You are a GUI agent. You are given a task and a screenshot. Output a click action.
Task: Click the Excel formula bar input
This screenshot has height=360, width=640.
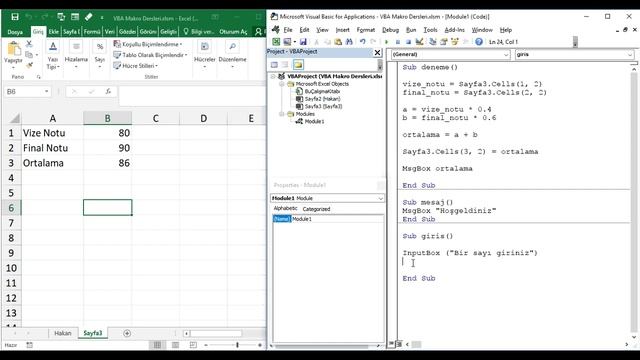192,91
